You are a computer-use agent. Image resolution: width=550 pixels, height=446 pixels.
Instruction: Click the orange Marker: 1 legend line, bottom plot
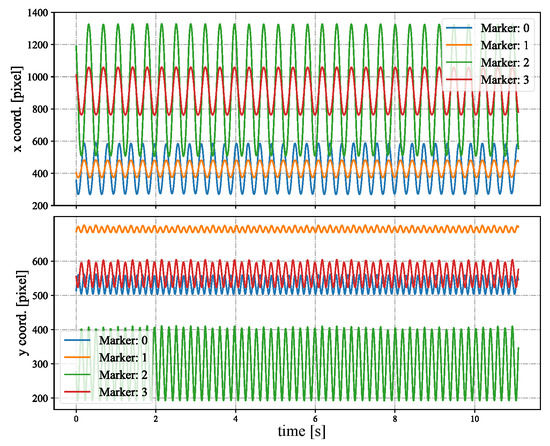click(x=78, y=357)
